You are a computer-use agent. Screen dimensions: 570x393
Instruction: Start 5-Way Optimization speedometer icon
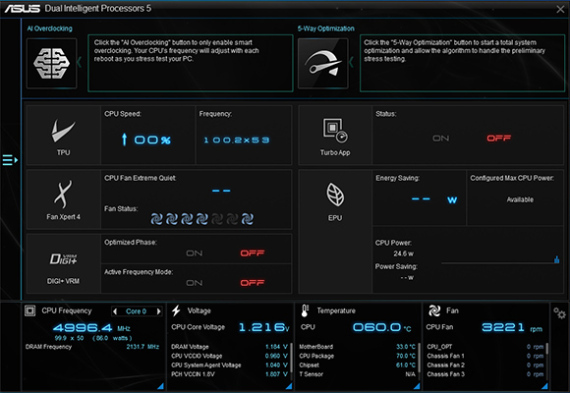click(x=323, y=63)
